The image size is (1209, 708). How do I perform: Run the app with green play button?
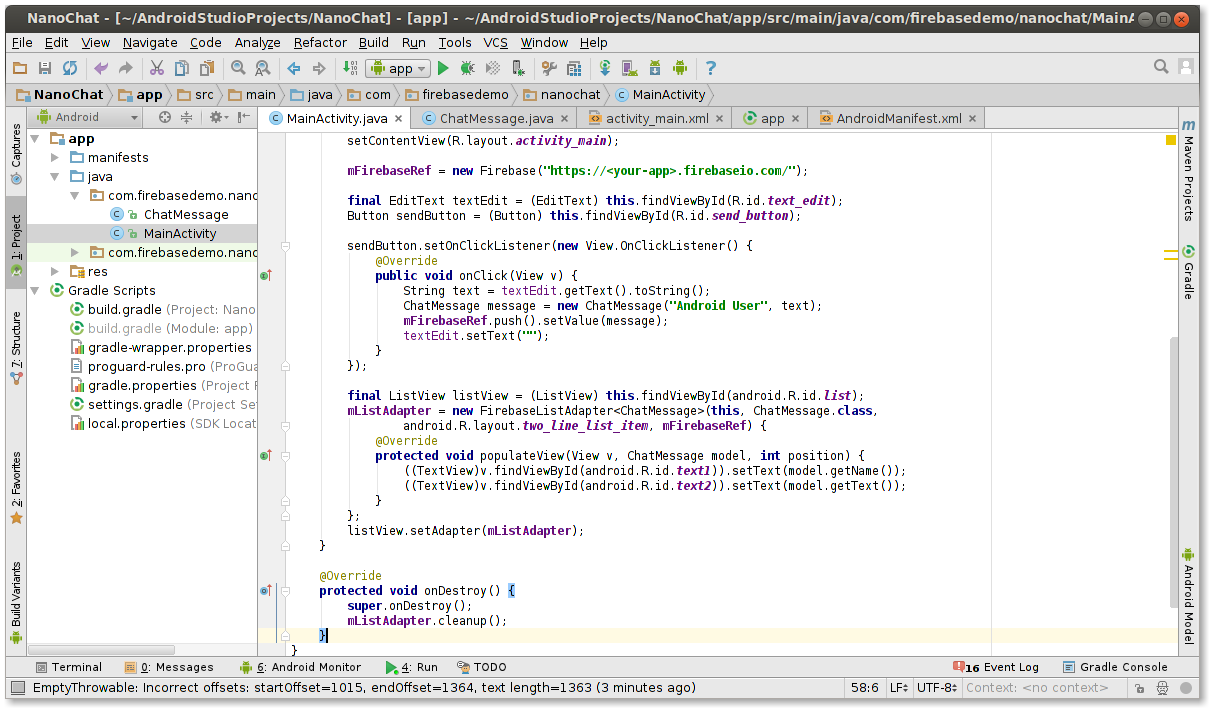[443, 68]
